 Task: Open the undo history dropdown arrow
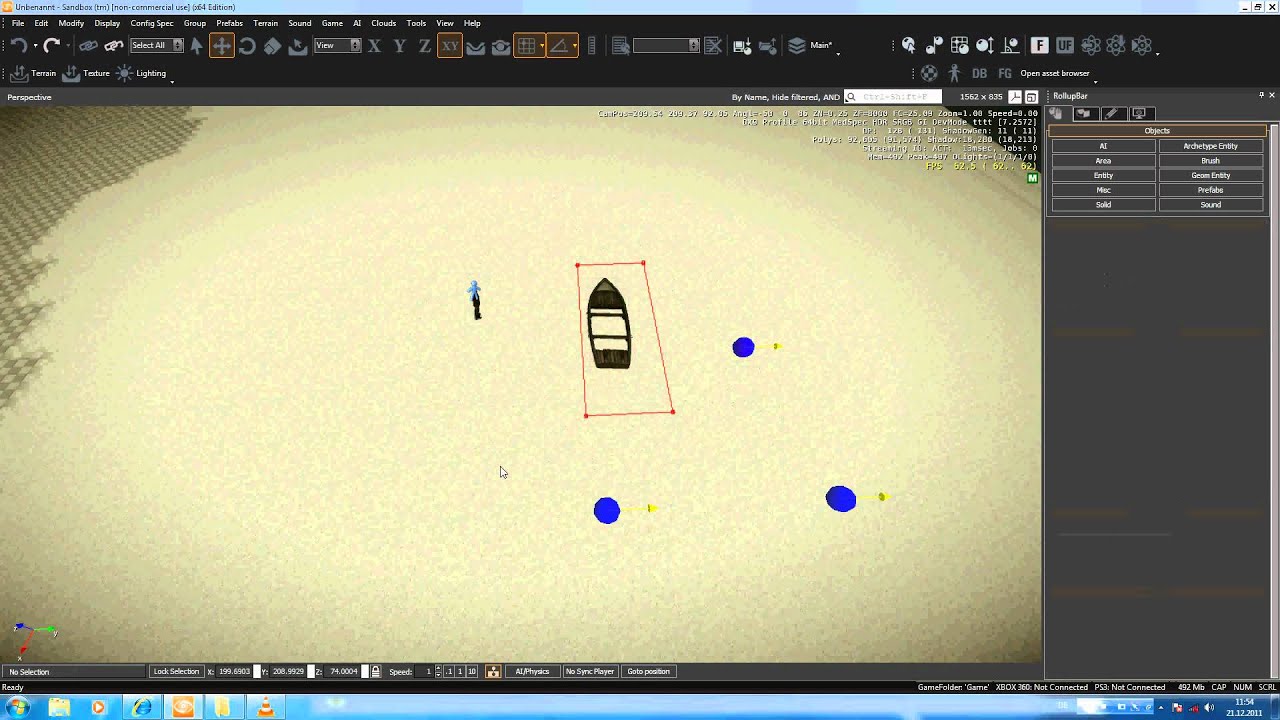pos(35,45)
